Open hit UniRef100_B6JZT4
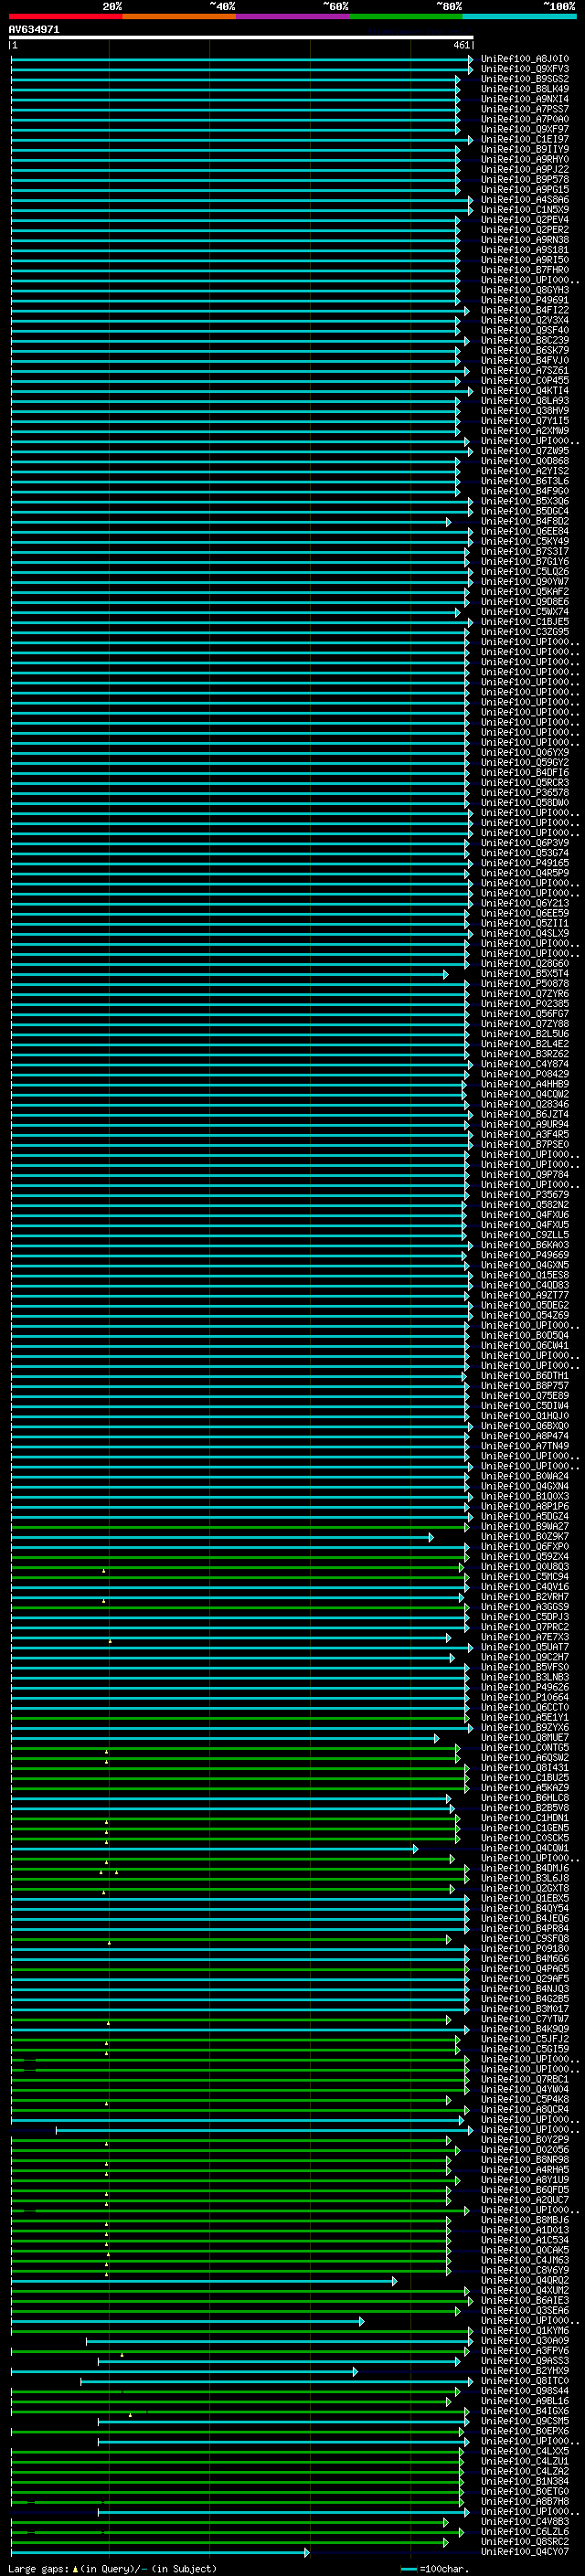585x2576 pixels. (x=524, y=1114)
